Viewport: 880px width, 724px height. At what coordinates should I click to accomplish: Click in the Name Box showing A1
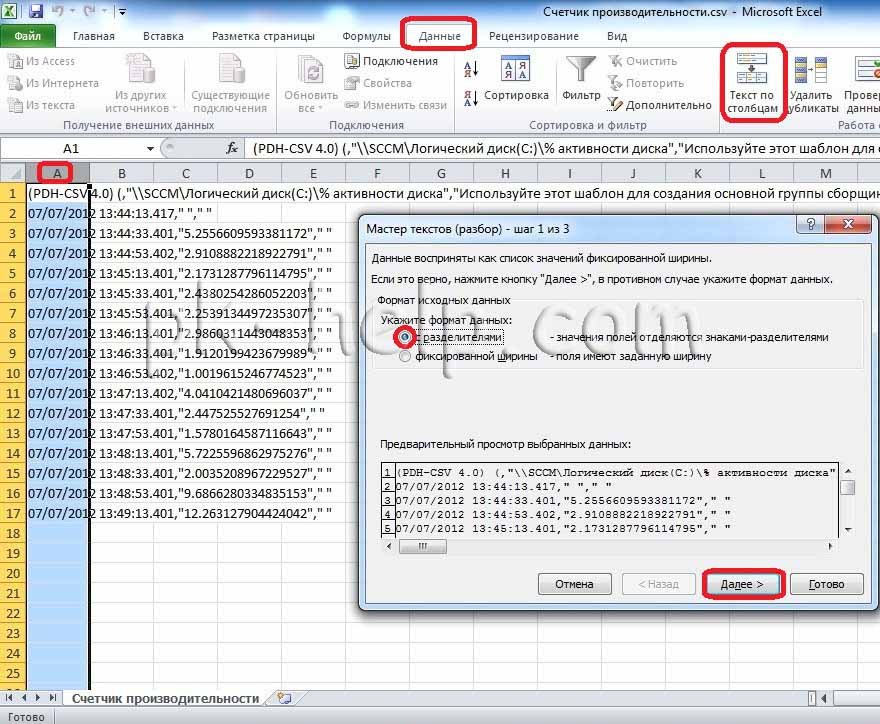[x=71, y=149]
